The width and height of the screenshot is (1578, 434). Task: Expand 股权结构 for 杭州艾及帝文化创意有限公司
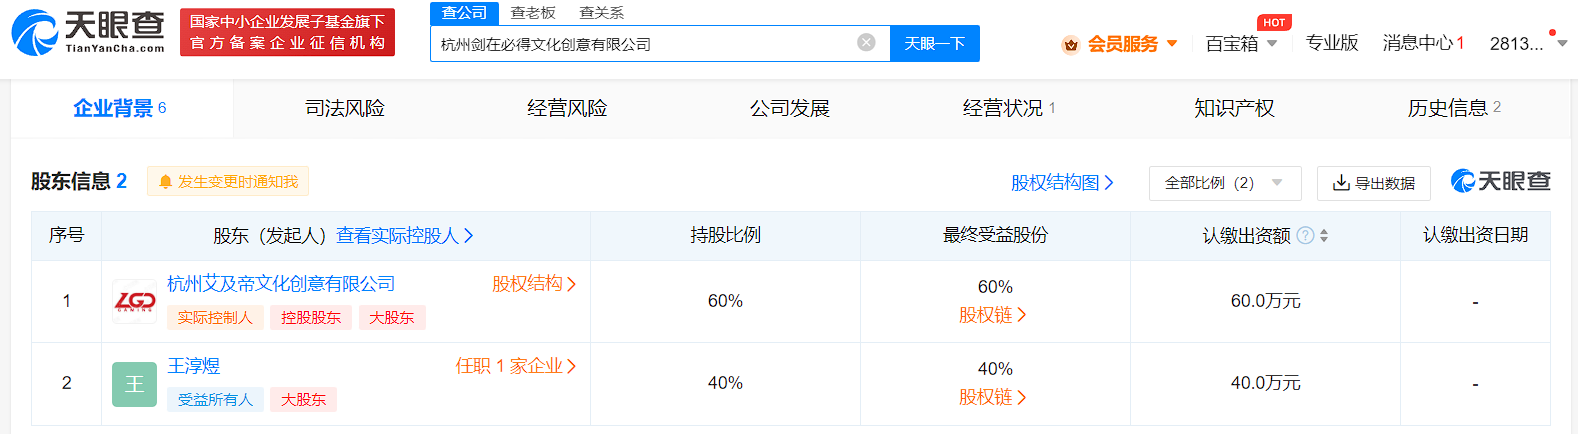coord(534,283)
